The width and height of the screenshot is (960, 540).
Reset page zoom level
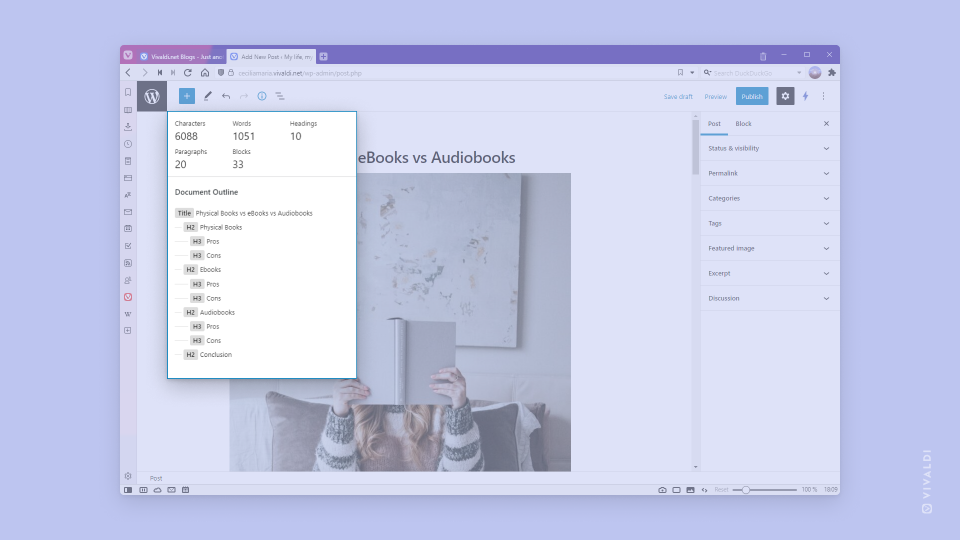721,490
